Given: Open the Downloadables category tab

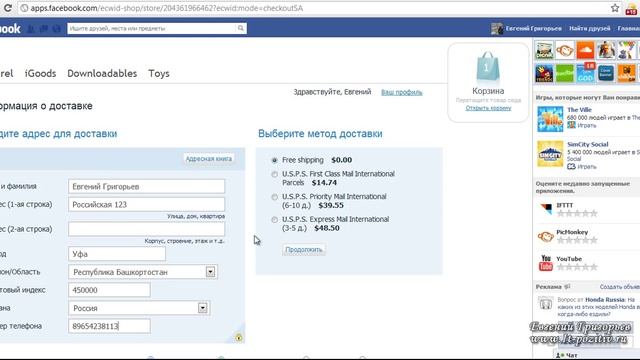Looking at the screenshot, I should (x=102, y=73).
